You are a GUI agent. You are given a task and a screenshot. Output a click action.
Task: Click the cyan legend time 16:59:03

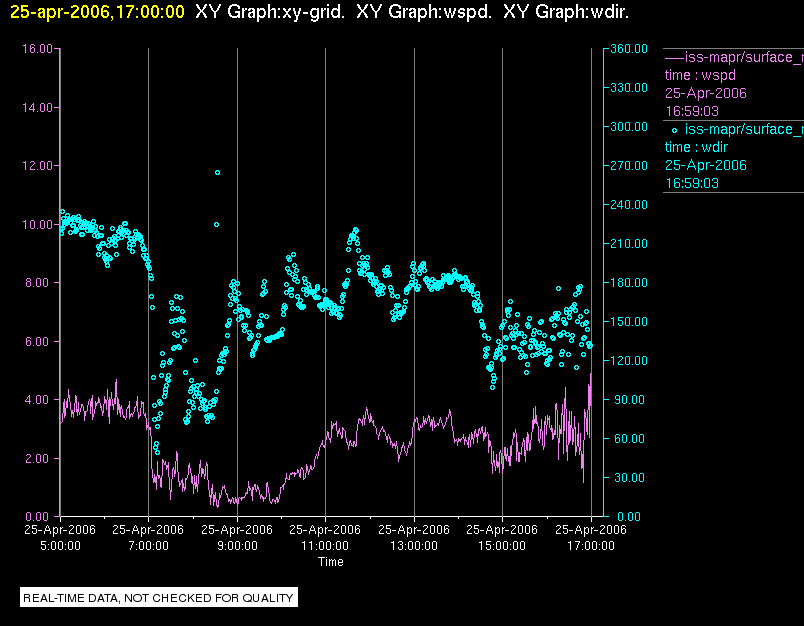coord(692,183)
